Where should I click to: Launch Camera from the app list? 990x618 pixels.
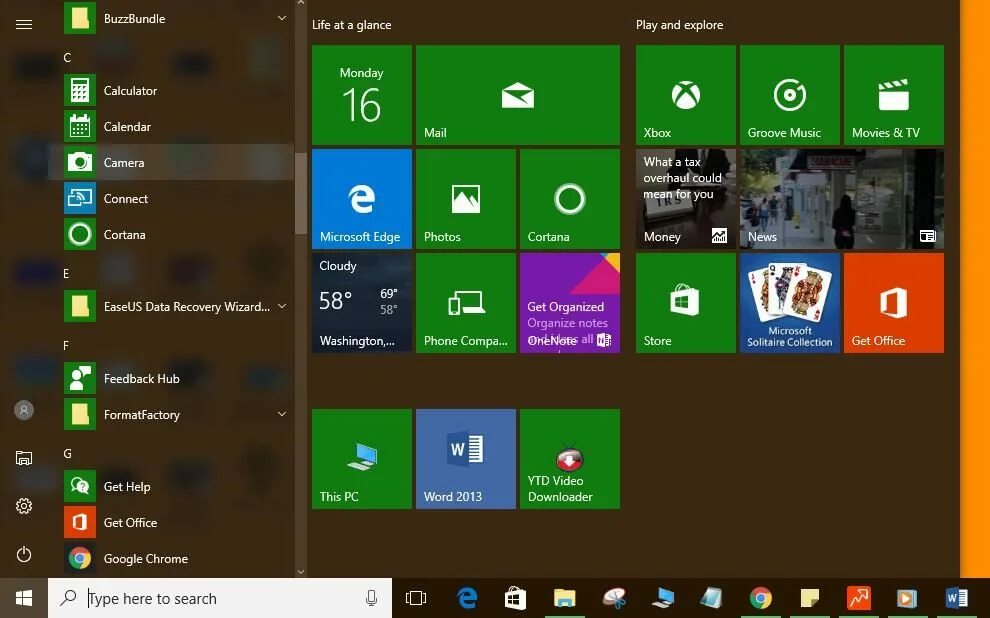(x=170, y=162)
